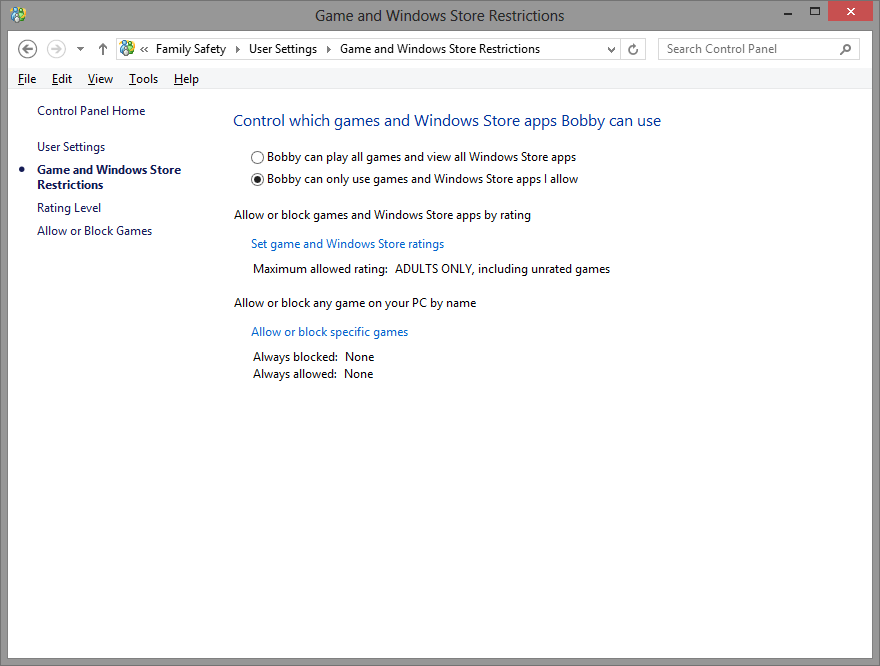Expand the chevron after Family Safety breadcrumb
Screen dimensions: 880x666
click(x=237, y=49)
